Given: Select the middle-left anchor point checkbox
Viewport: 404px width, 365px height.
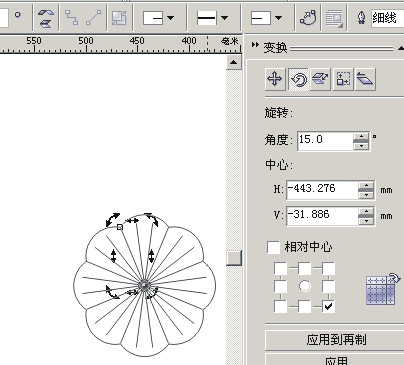Looking at the screenshot, I should coord(280,286).
